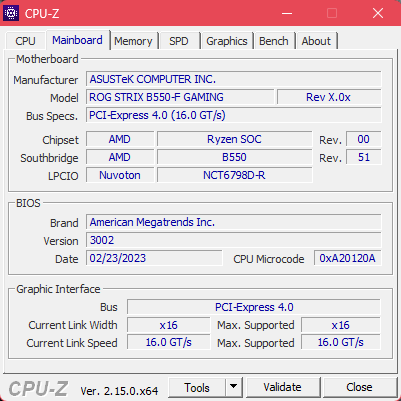
Task: Click the Manufacturer label
Action: (x=46, y=80)
